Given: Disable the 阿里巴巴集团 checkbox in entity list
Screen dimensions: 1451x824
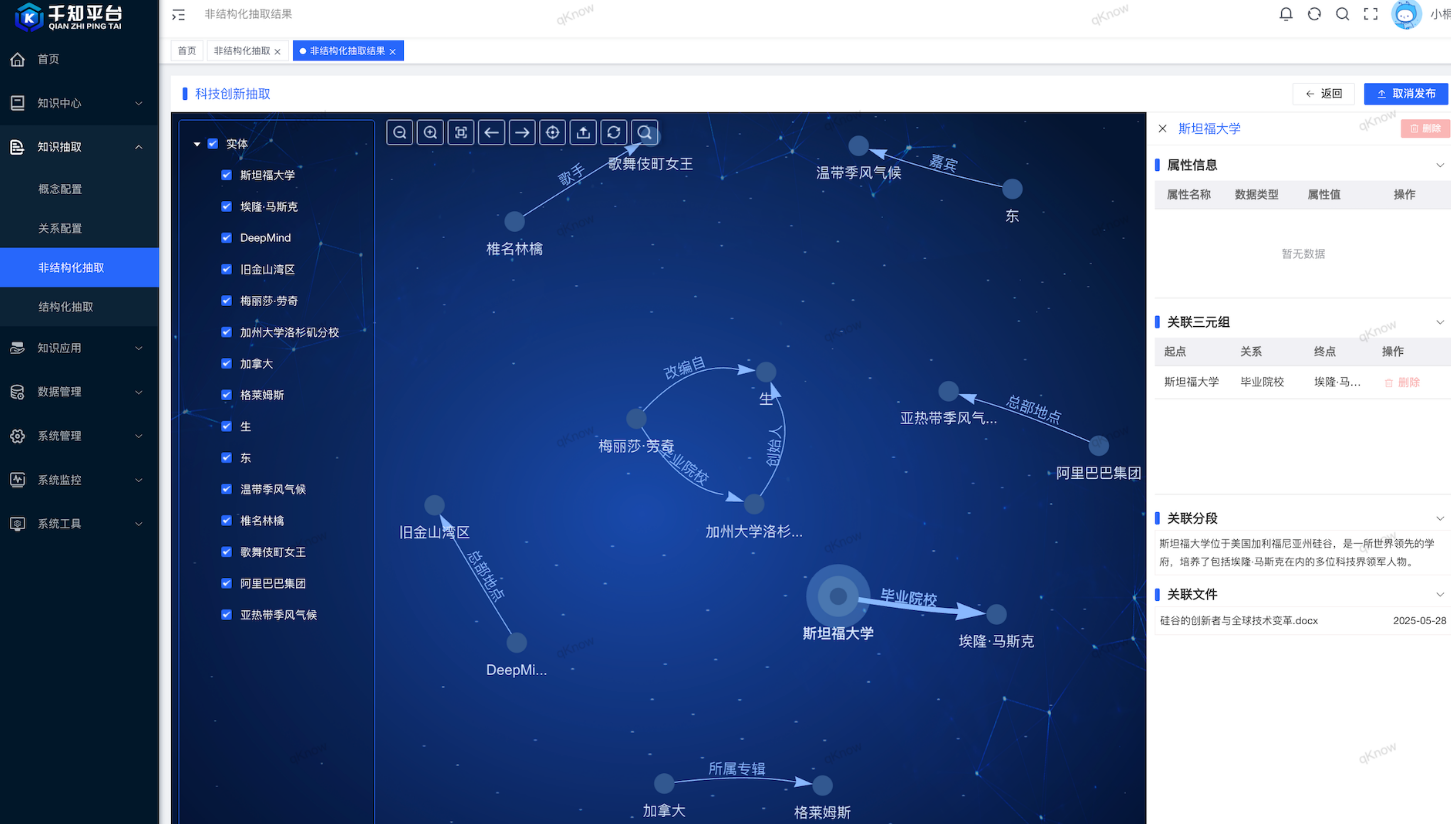Looking at the screenshot, I should coord(226,583).
